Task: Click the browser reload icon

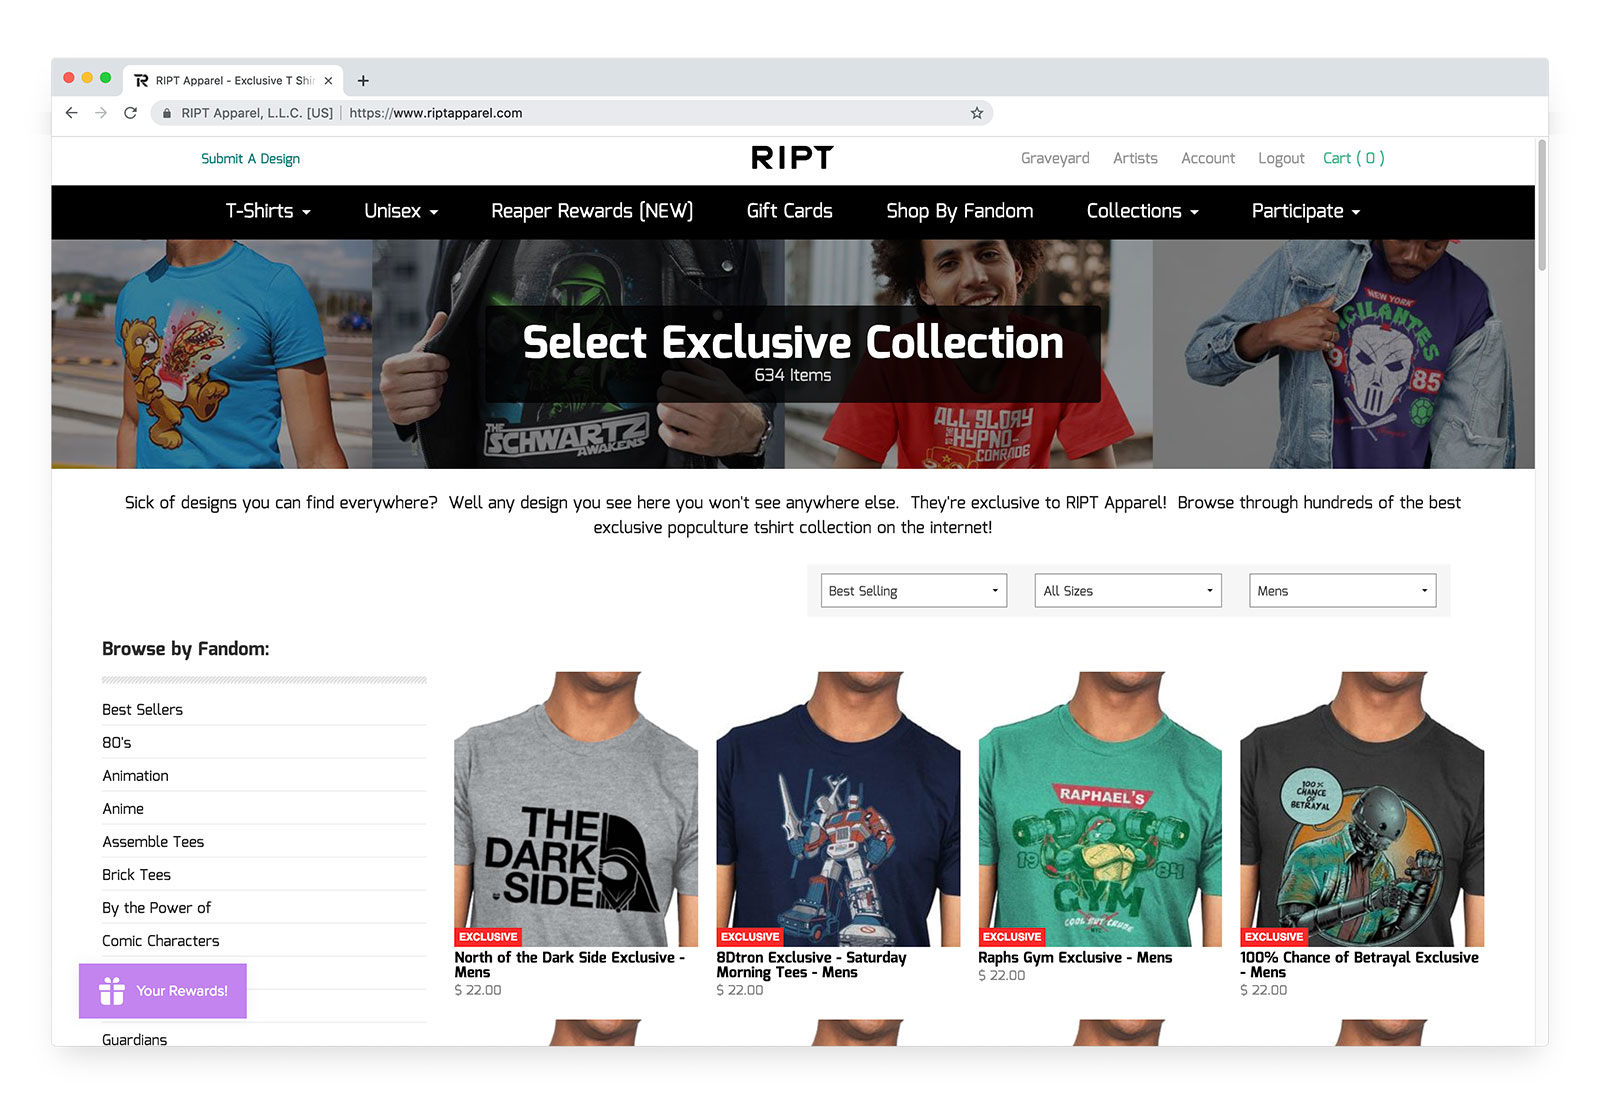Action: click(131, 113)
